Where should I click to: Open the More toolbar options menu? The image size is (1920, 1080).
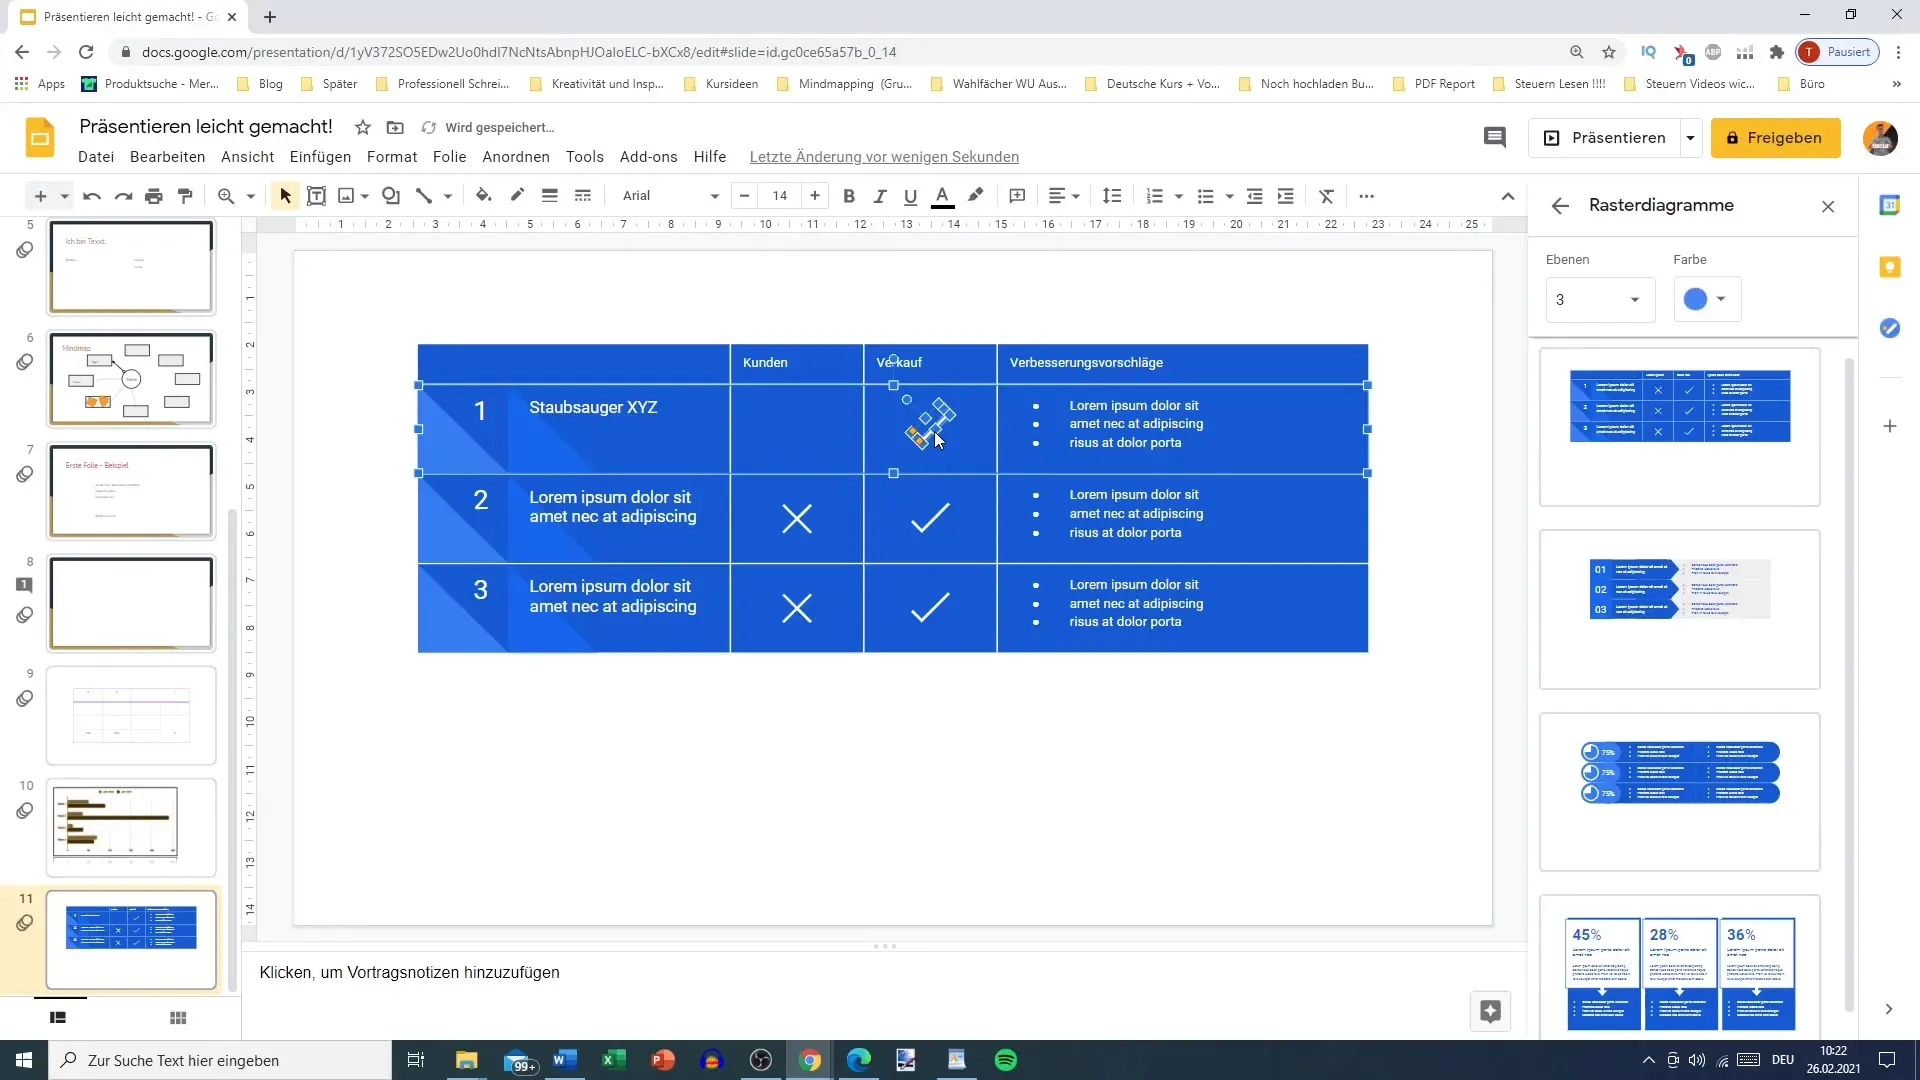[x=1367, y=196]
